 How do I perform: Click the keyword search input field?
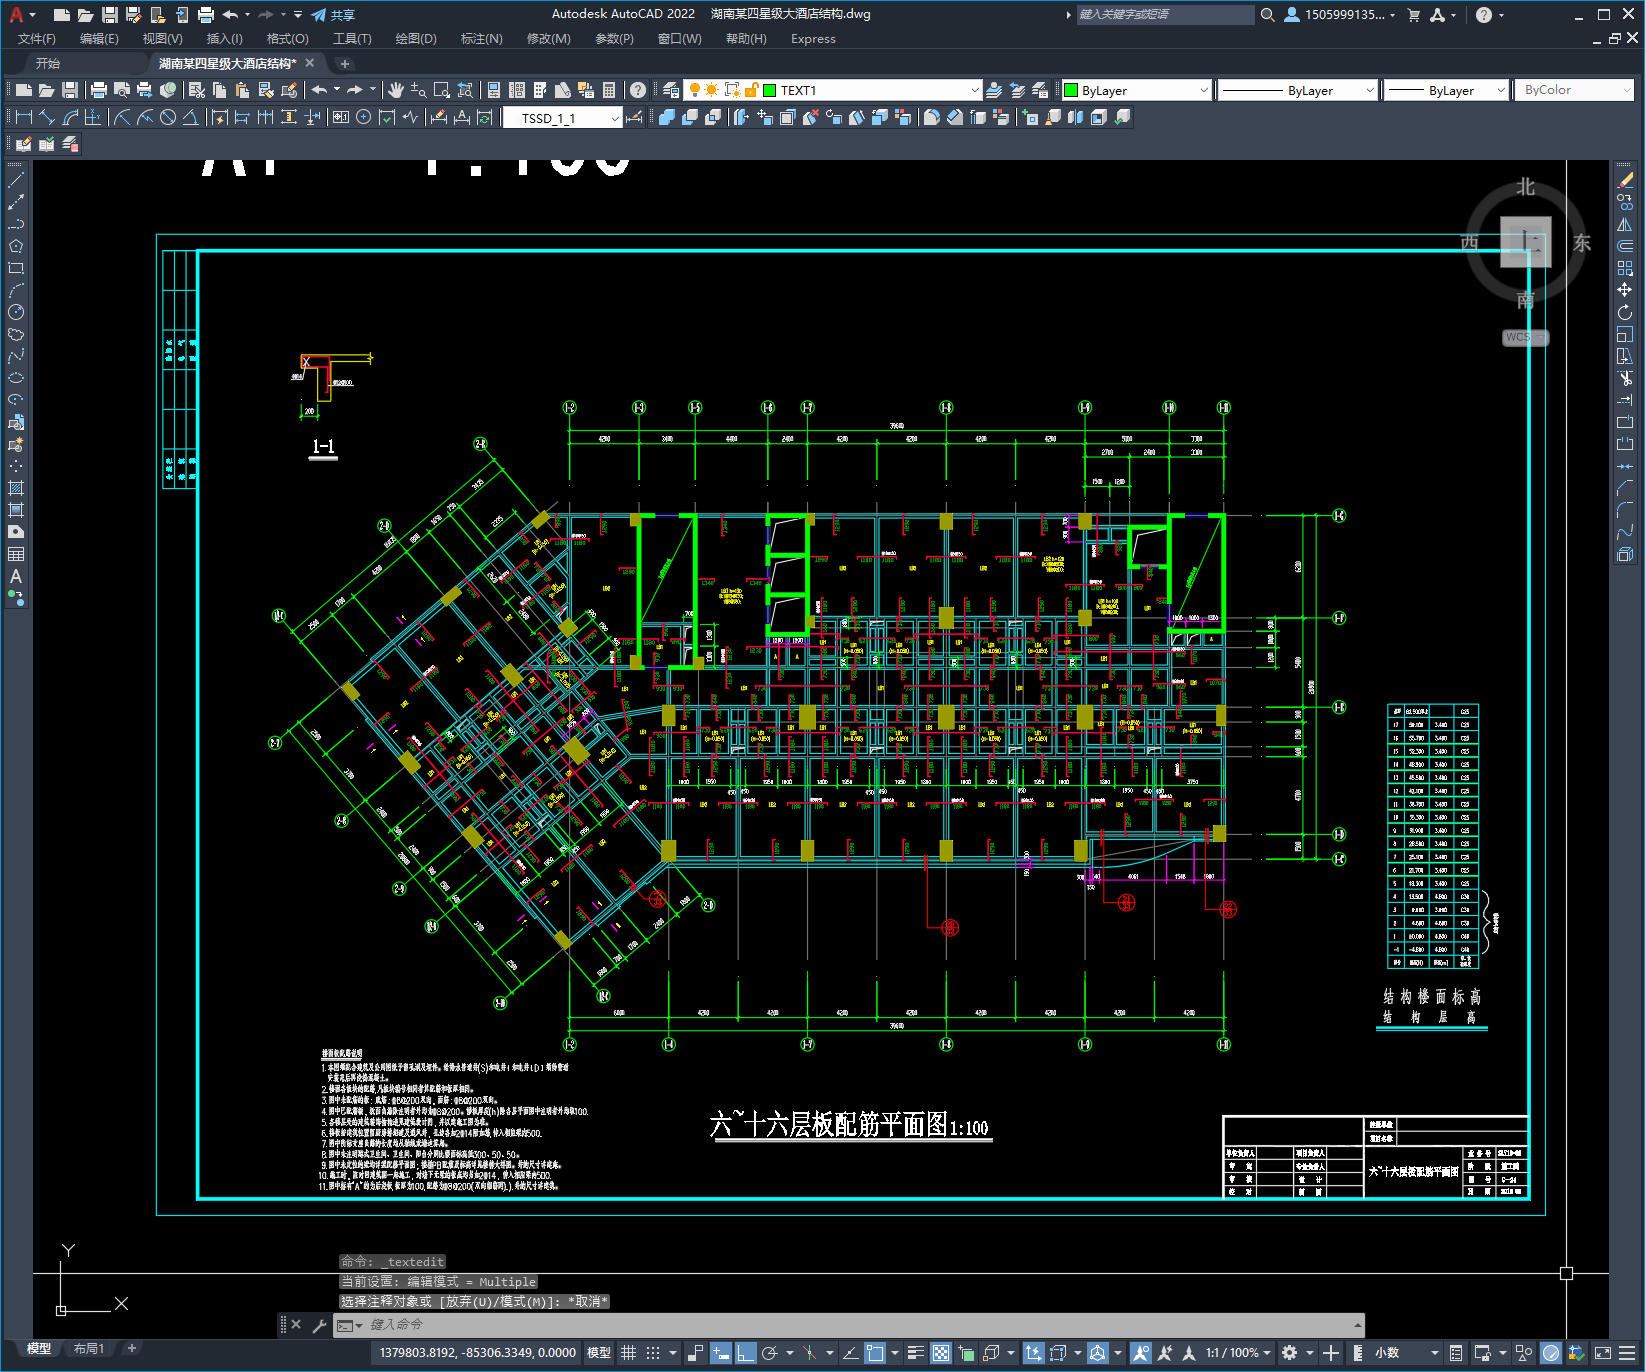pyautogui.click(x=1165, y=15)
